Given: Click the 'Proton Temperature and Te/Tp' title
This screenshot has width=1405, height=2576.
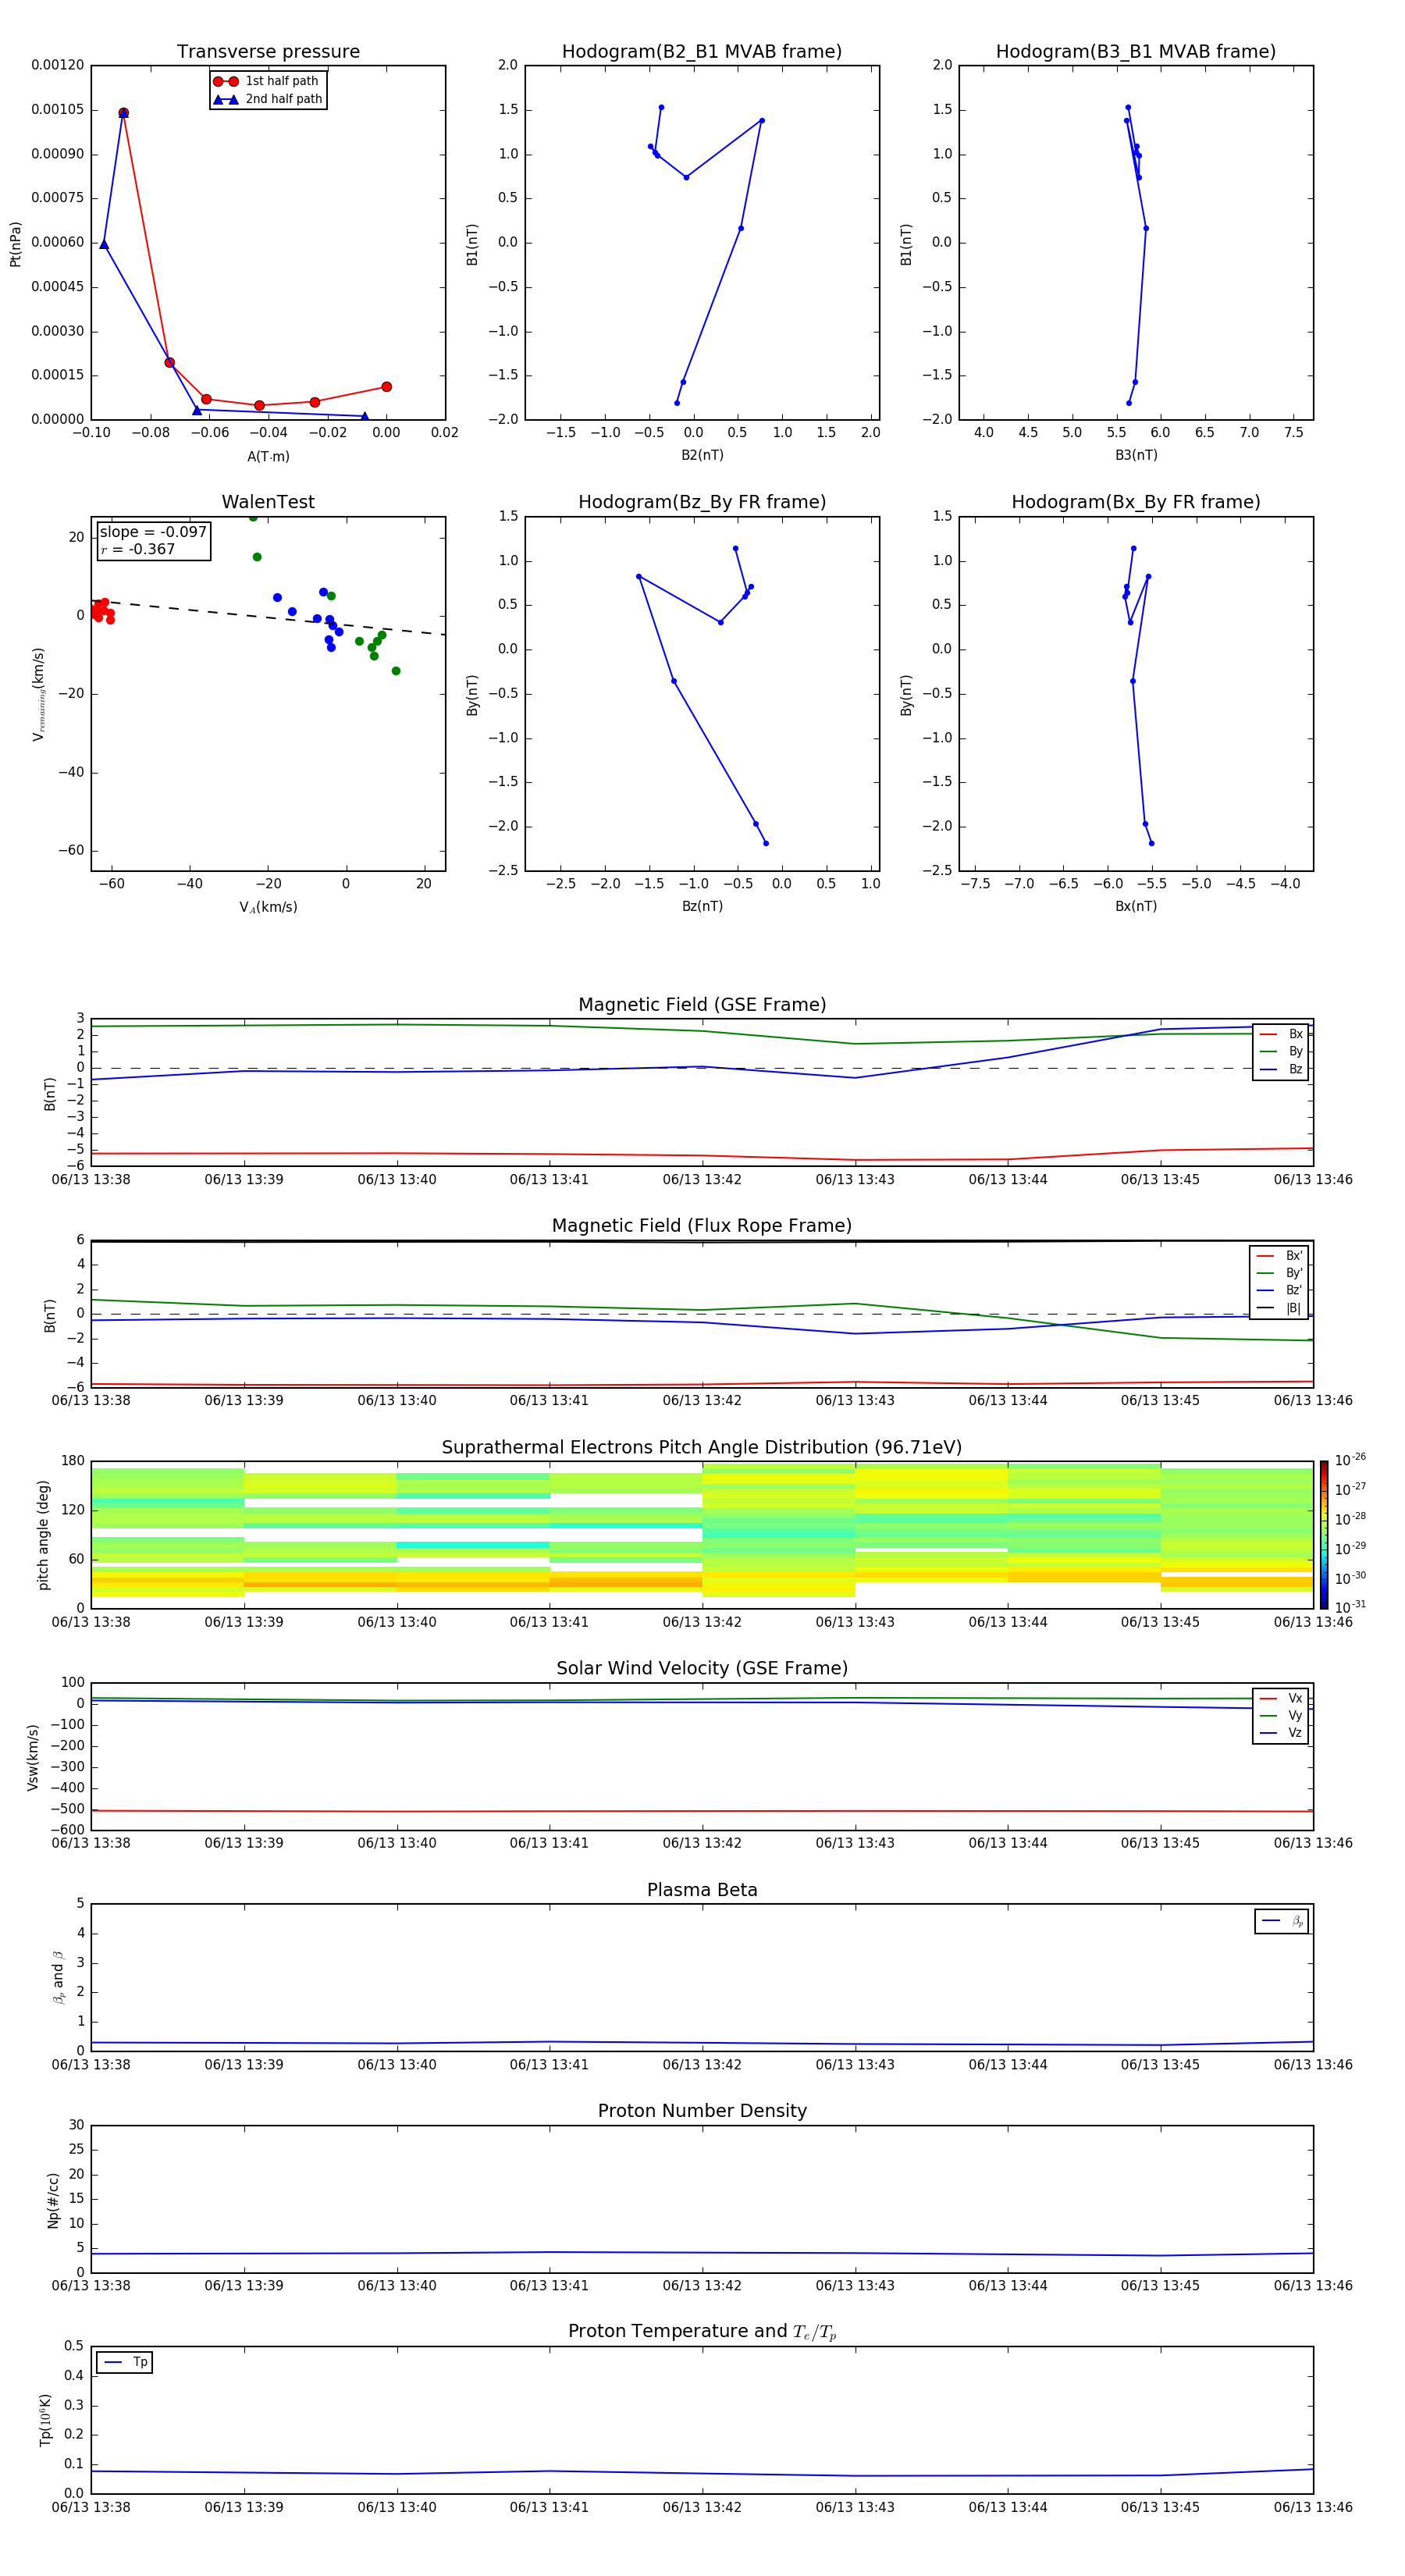Looking at the screenshot, I should click(x=702, y=2331).
